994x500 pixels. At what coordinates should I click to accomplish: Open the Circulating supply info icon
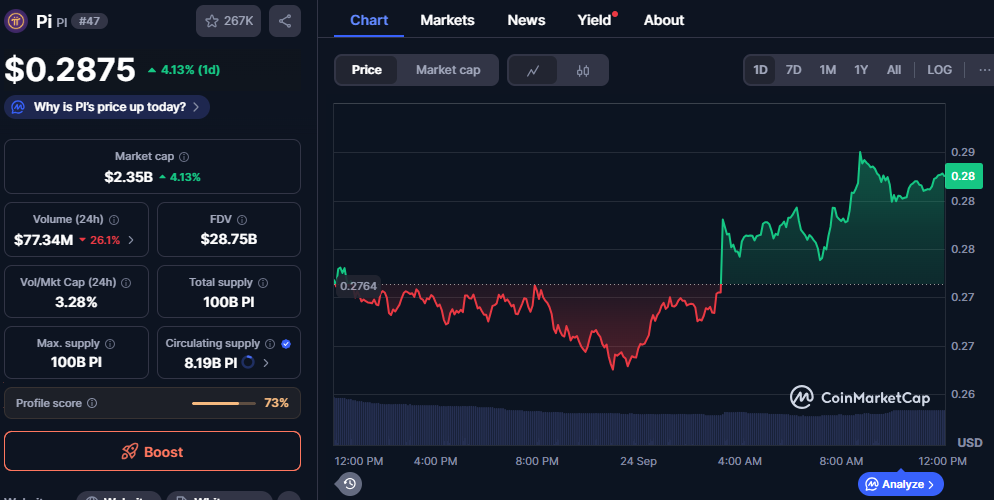pos(270,343)
